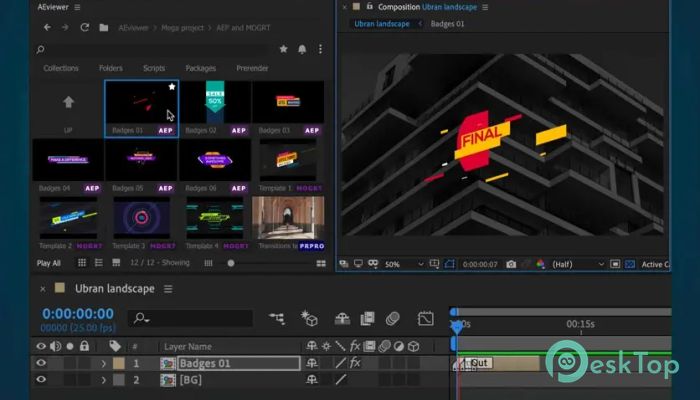Enable motion blur for the timeline
Screen dimensions: 700x400
(393, 318)
